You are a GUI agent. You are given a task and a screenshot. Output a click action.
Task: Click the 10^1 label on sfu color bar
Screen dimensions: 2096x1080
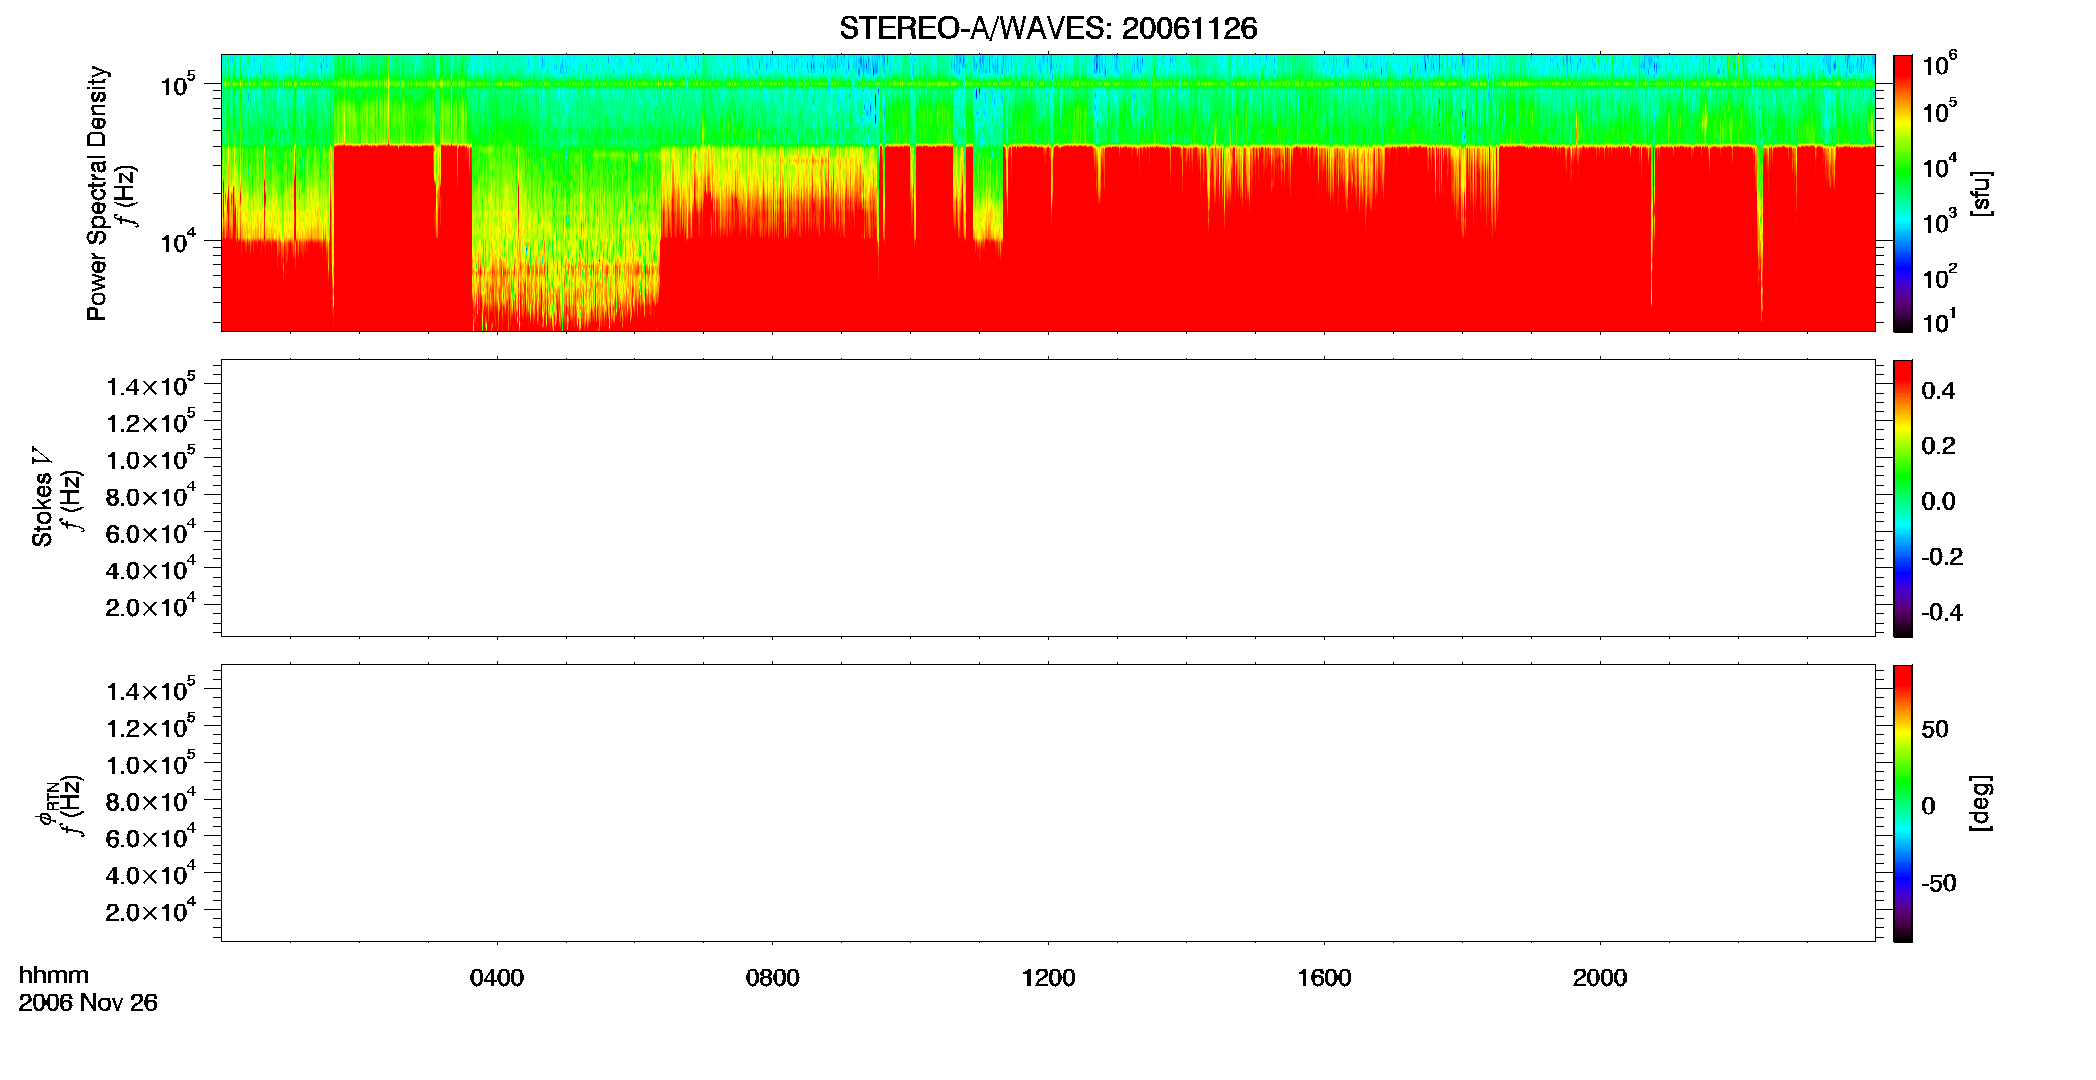tap(1939, 321)
